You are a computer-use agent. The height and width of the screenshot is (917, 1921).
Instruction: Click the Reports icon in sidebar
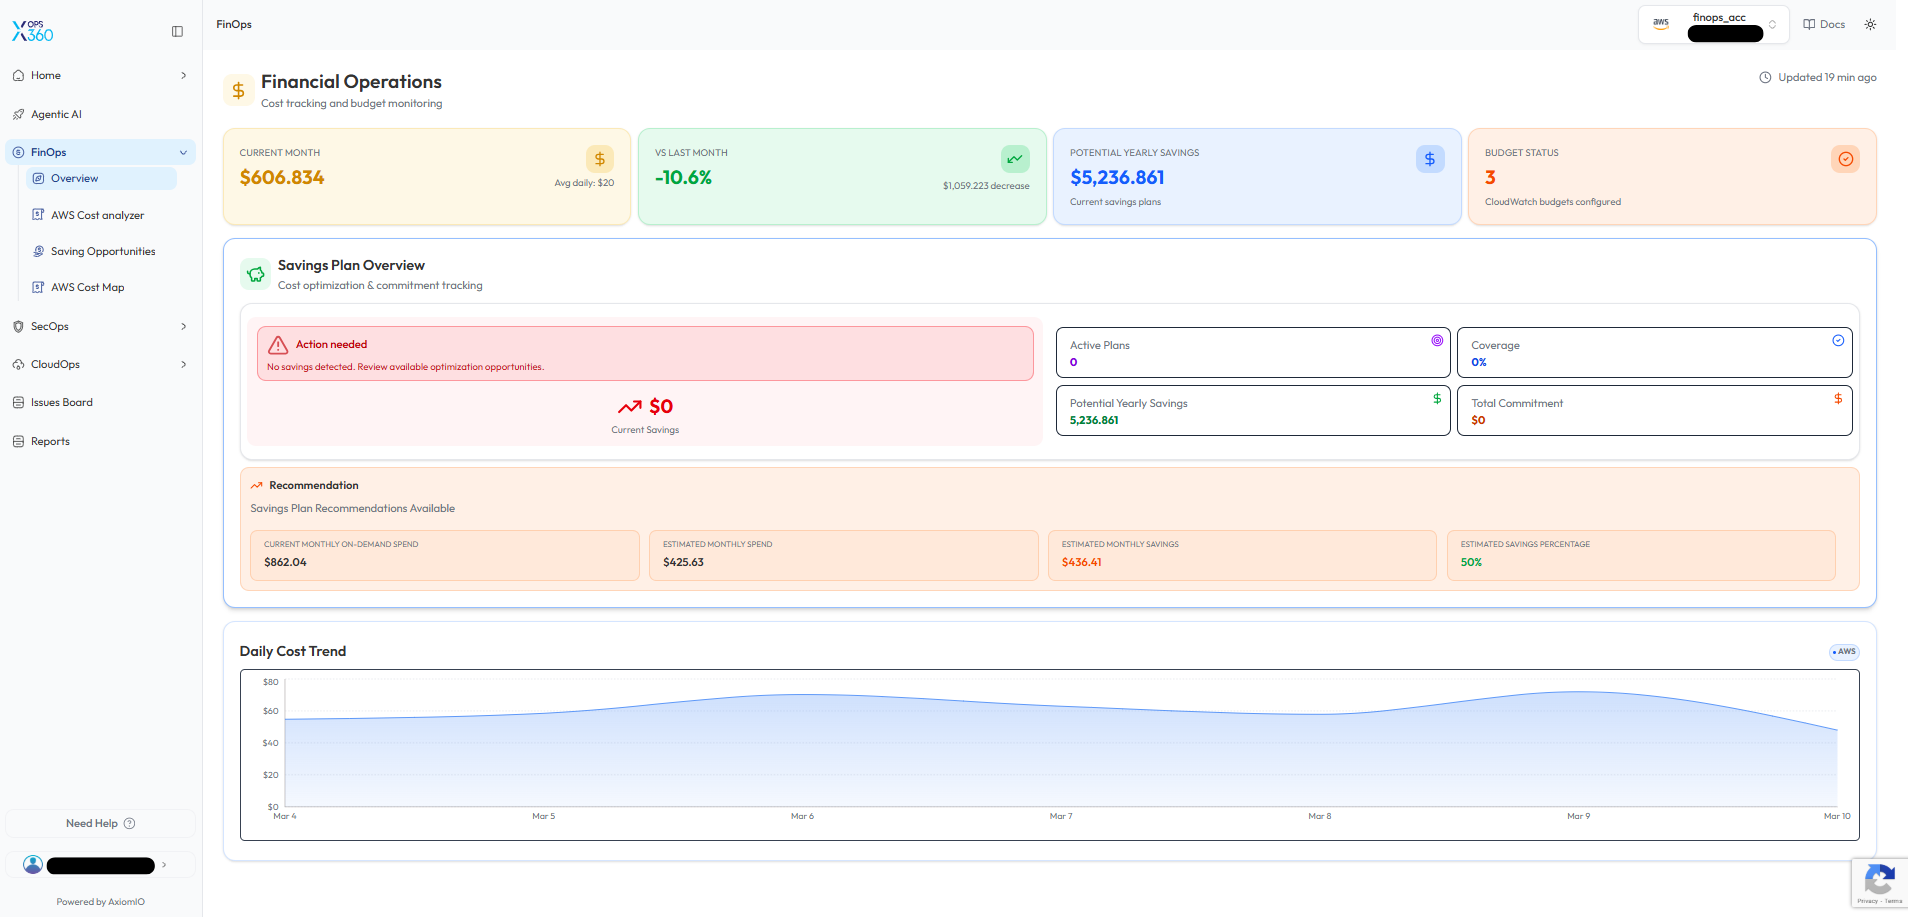(x=18, y=442)
